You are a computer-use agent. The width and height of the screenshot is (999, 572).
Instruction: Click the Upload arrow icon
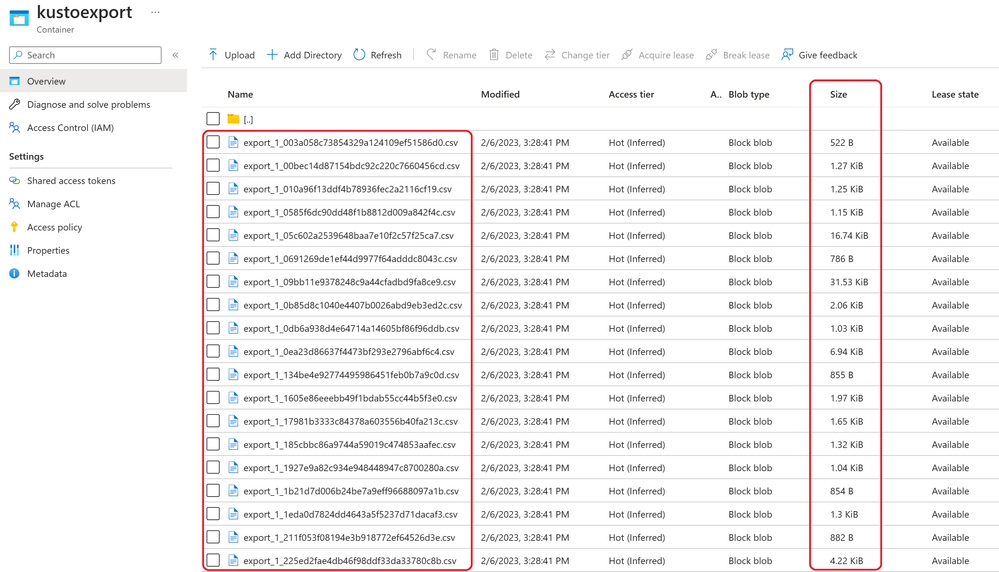(x=213, y=55)
